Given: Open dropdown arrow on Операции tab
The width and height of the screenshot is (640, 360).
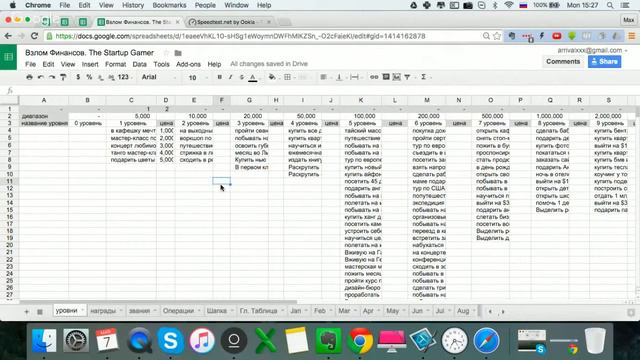Looking at the screenshot, I should click(x=199, y=311).
